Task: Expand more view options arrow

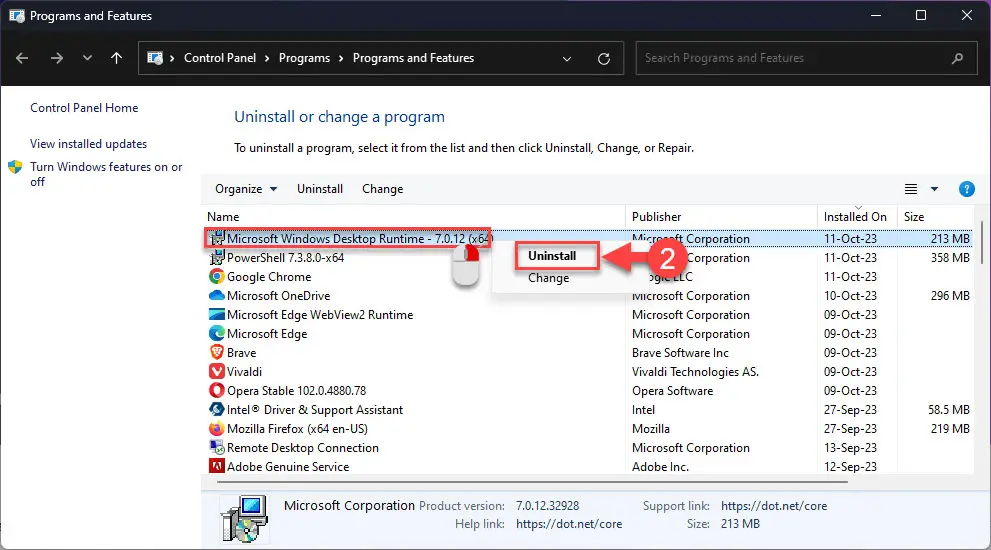Action: (x=934, y=189)
